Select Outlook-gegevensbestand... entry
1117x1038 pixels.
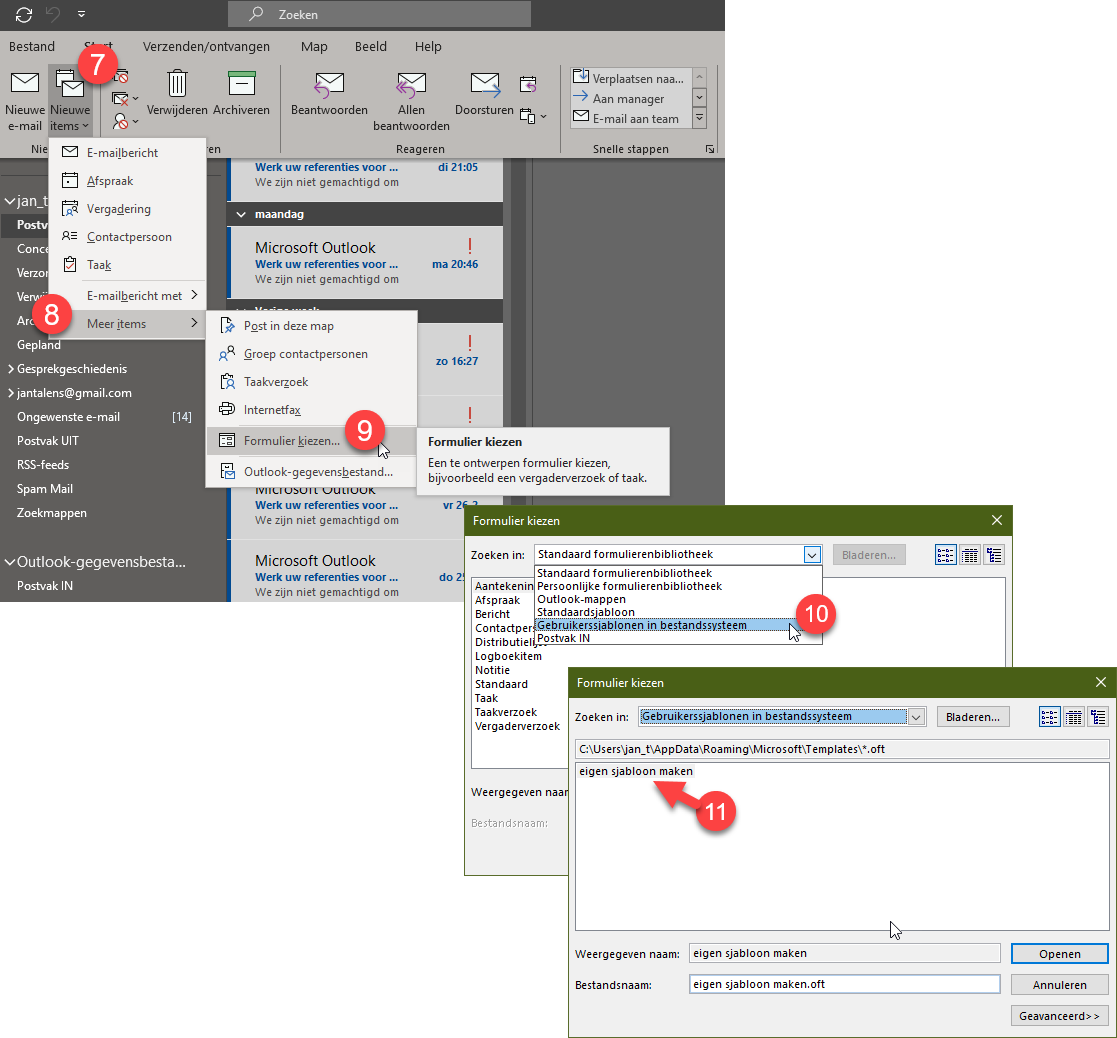click(311, 472)
